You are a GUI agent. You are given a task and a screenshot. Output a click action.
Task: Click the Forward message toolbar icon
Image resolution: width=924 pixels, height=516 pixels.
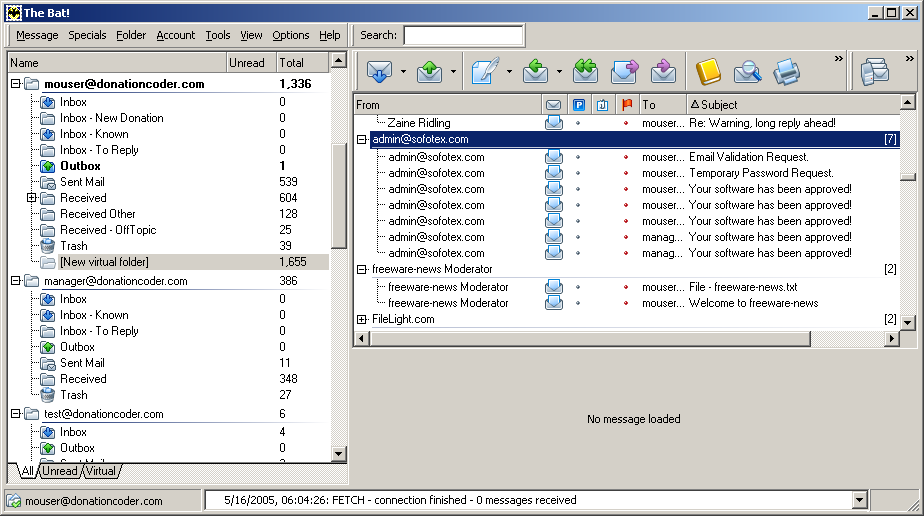pos(624,71)
